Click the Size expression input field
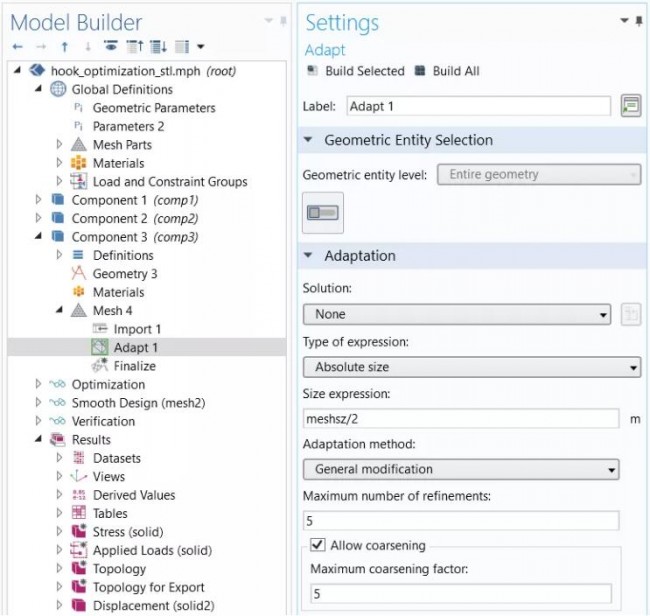Viewport: 650px width, 616px height. 460,419
